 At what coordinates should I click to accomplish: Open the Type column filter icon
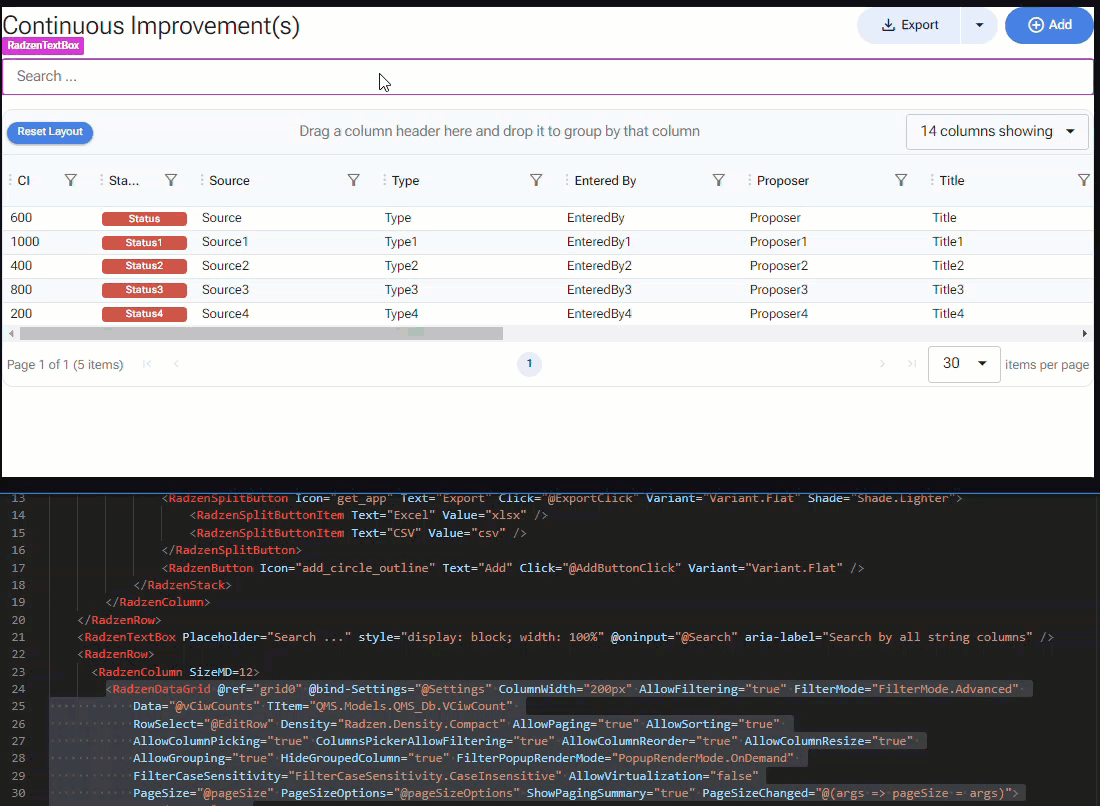pos(536,180)
